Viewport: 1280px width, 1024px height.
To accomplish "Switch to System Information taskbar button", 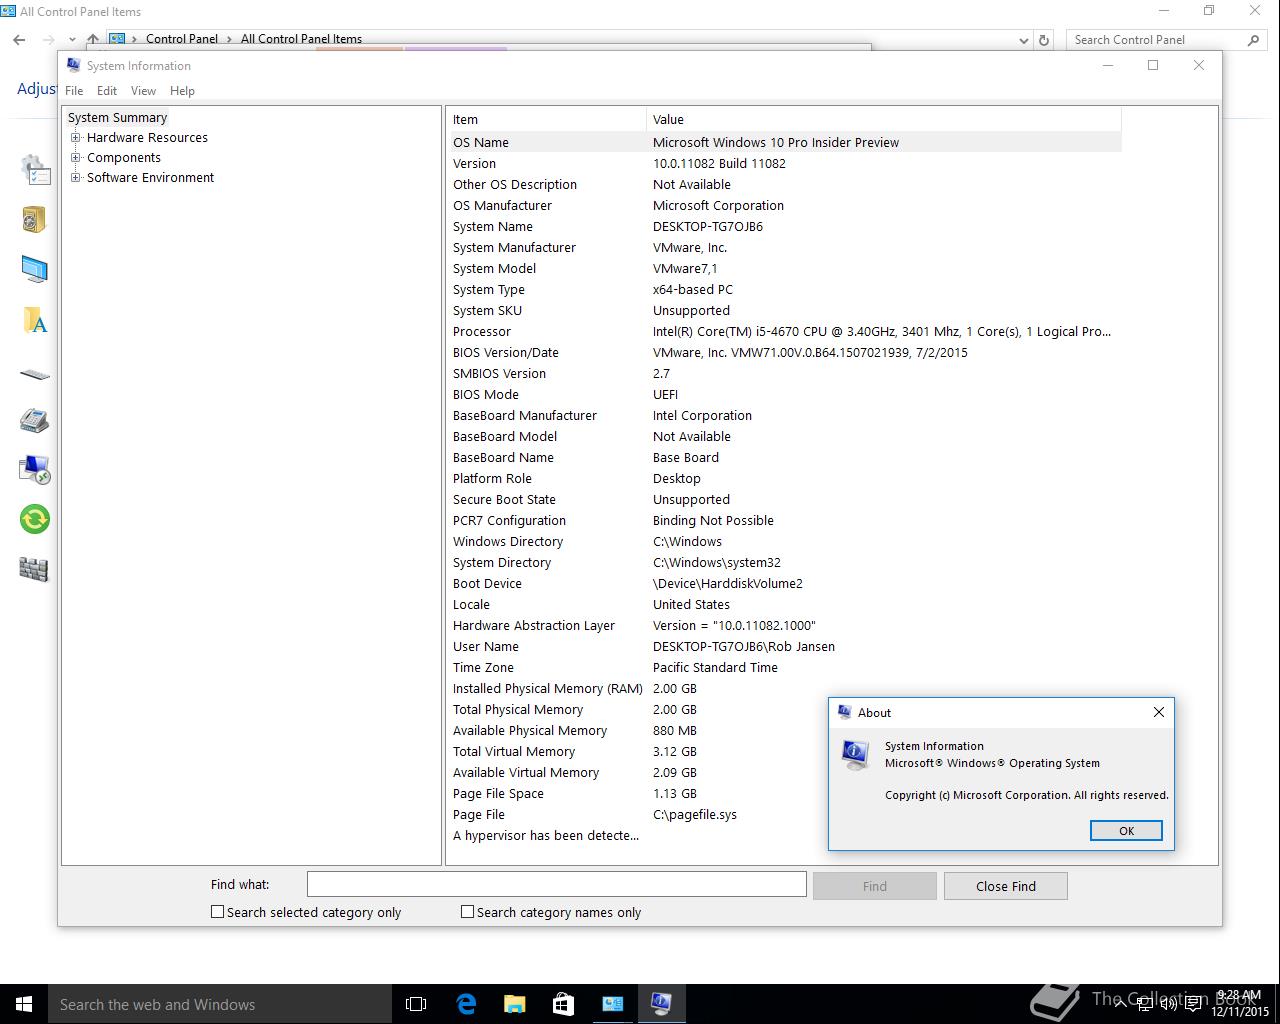I will [661, 1004].
